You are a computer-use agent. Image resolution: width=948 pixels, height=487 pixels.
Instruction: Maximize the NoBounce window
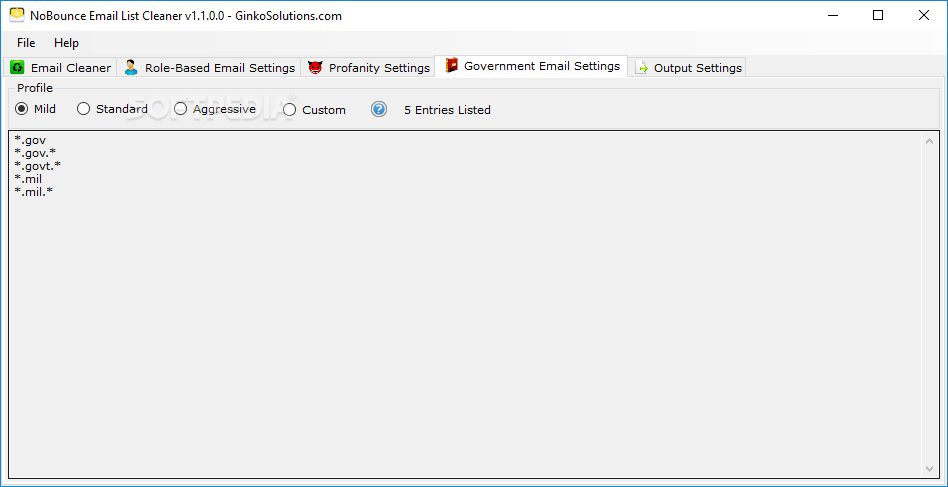[878, 16]
